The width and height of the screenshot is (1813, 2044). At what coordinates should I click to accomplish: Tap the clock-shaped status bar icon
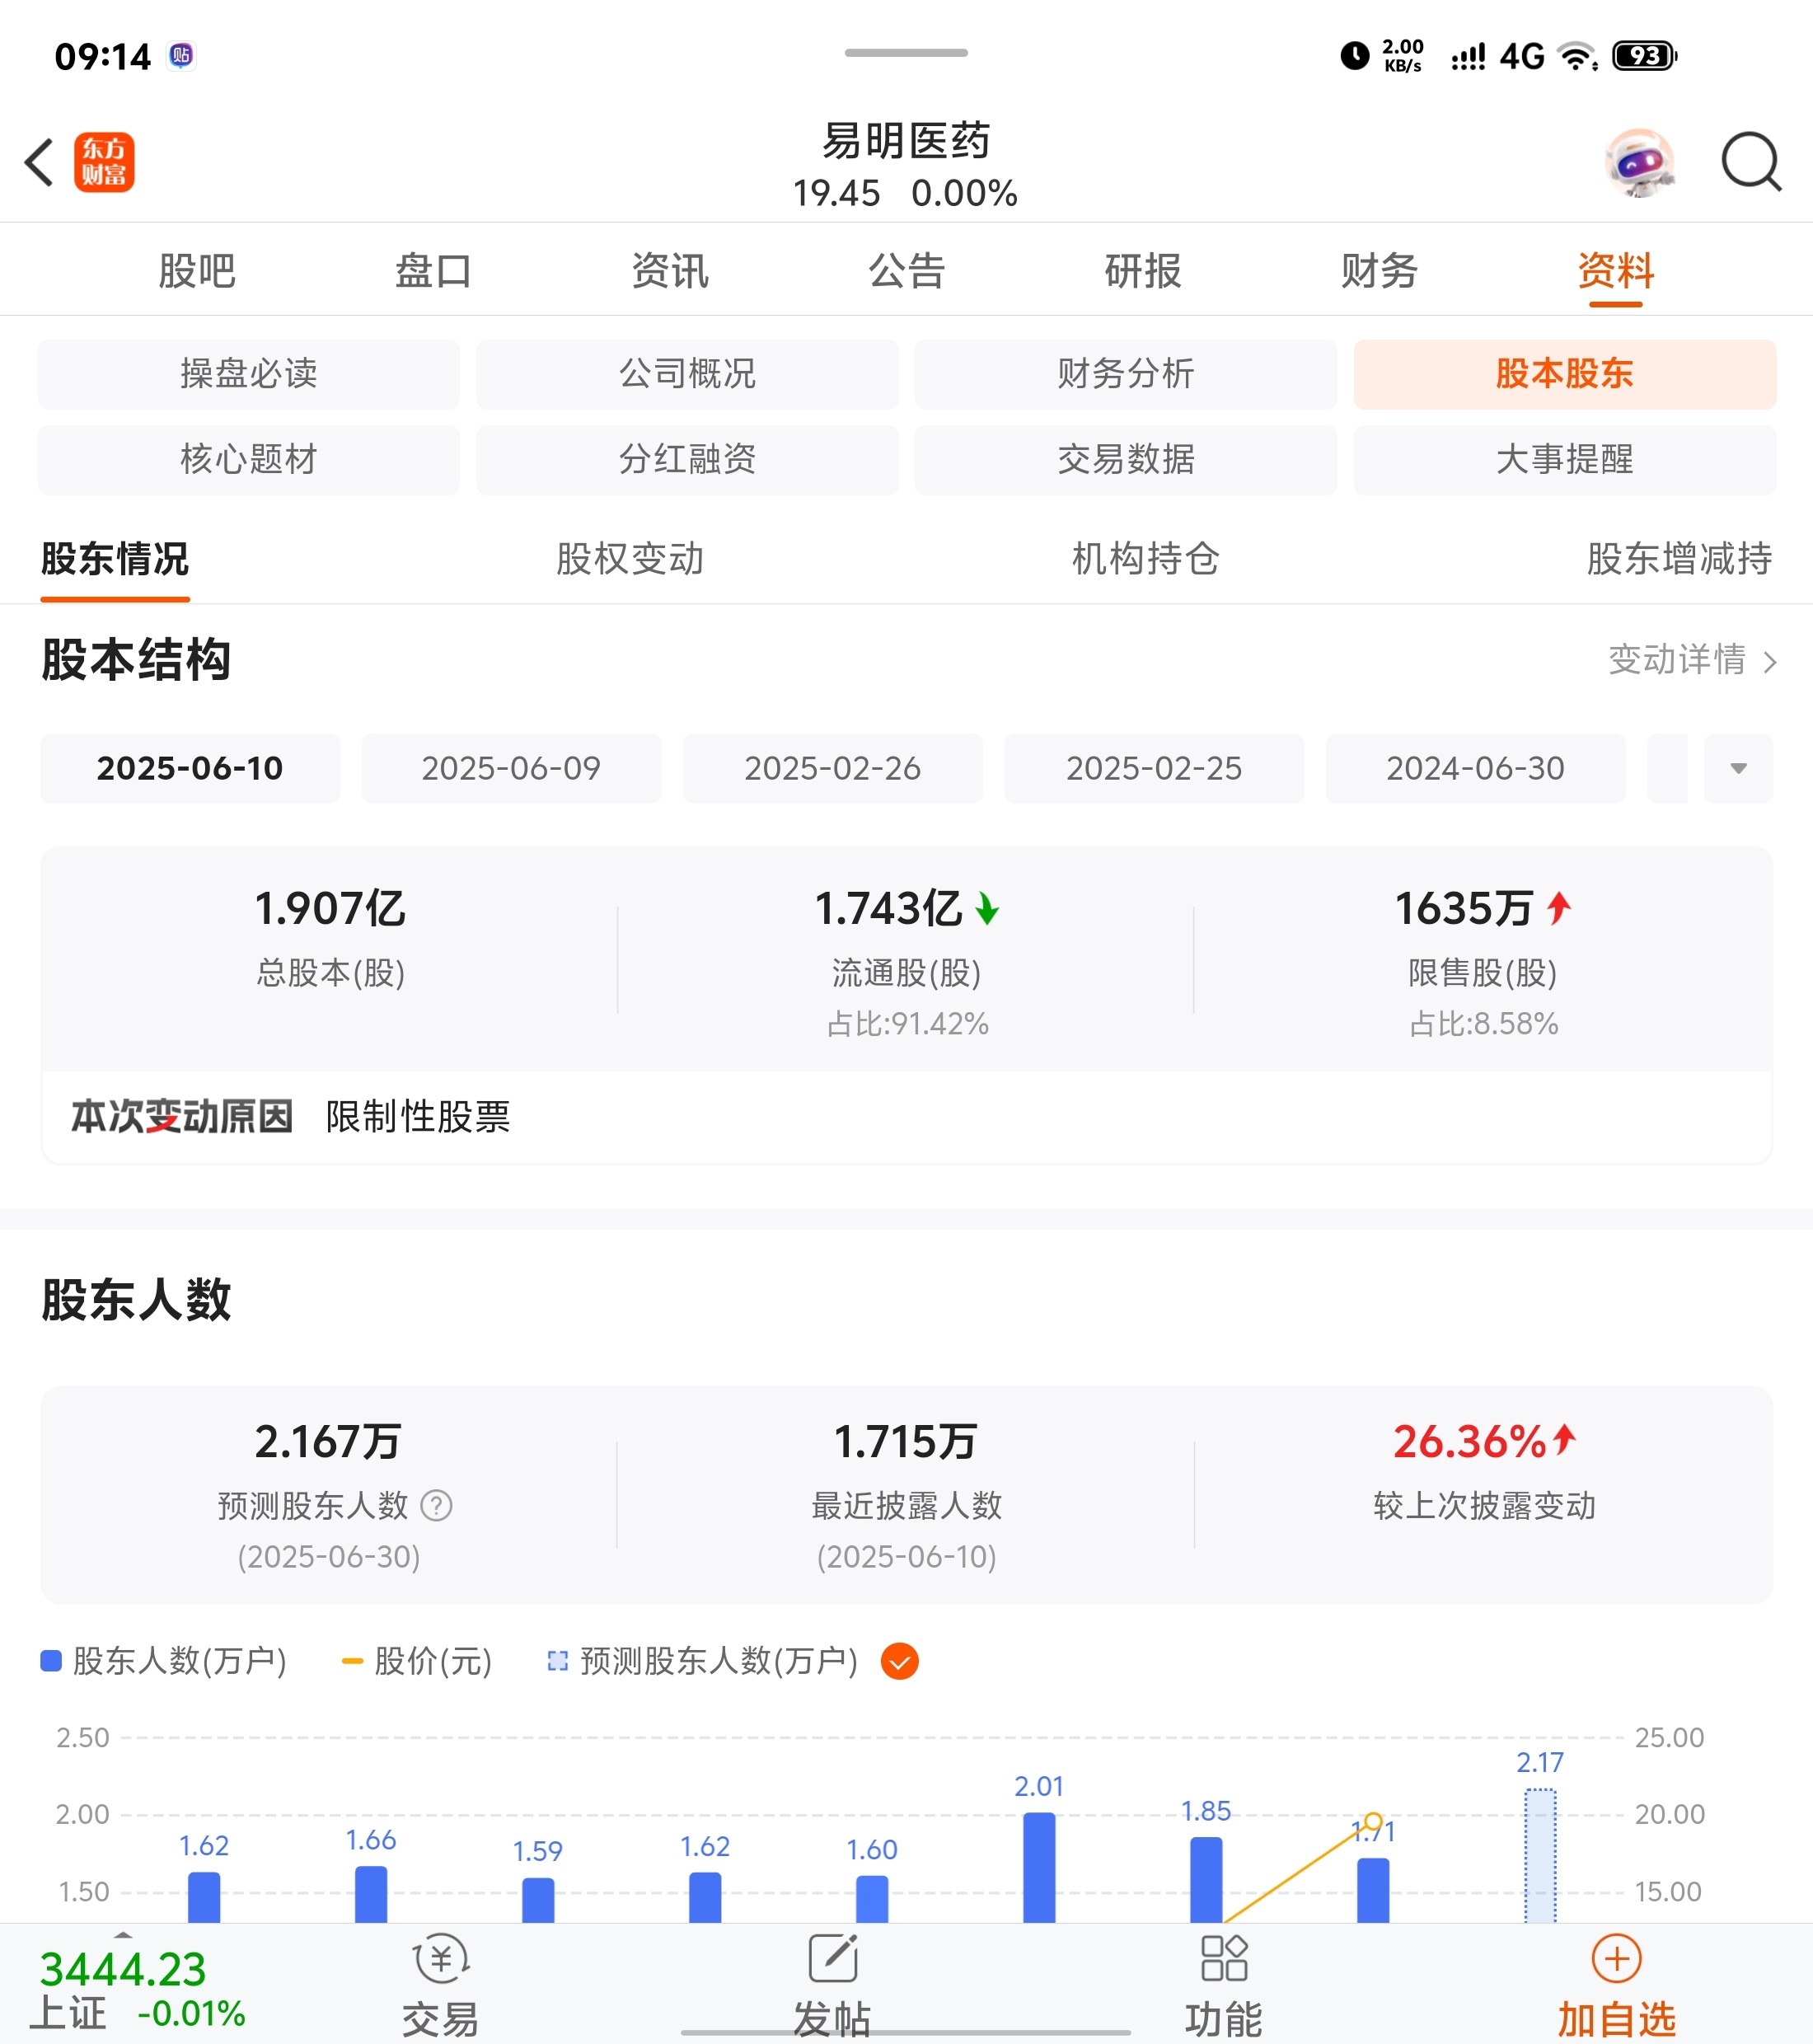coord(1355,55)
